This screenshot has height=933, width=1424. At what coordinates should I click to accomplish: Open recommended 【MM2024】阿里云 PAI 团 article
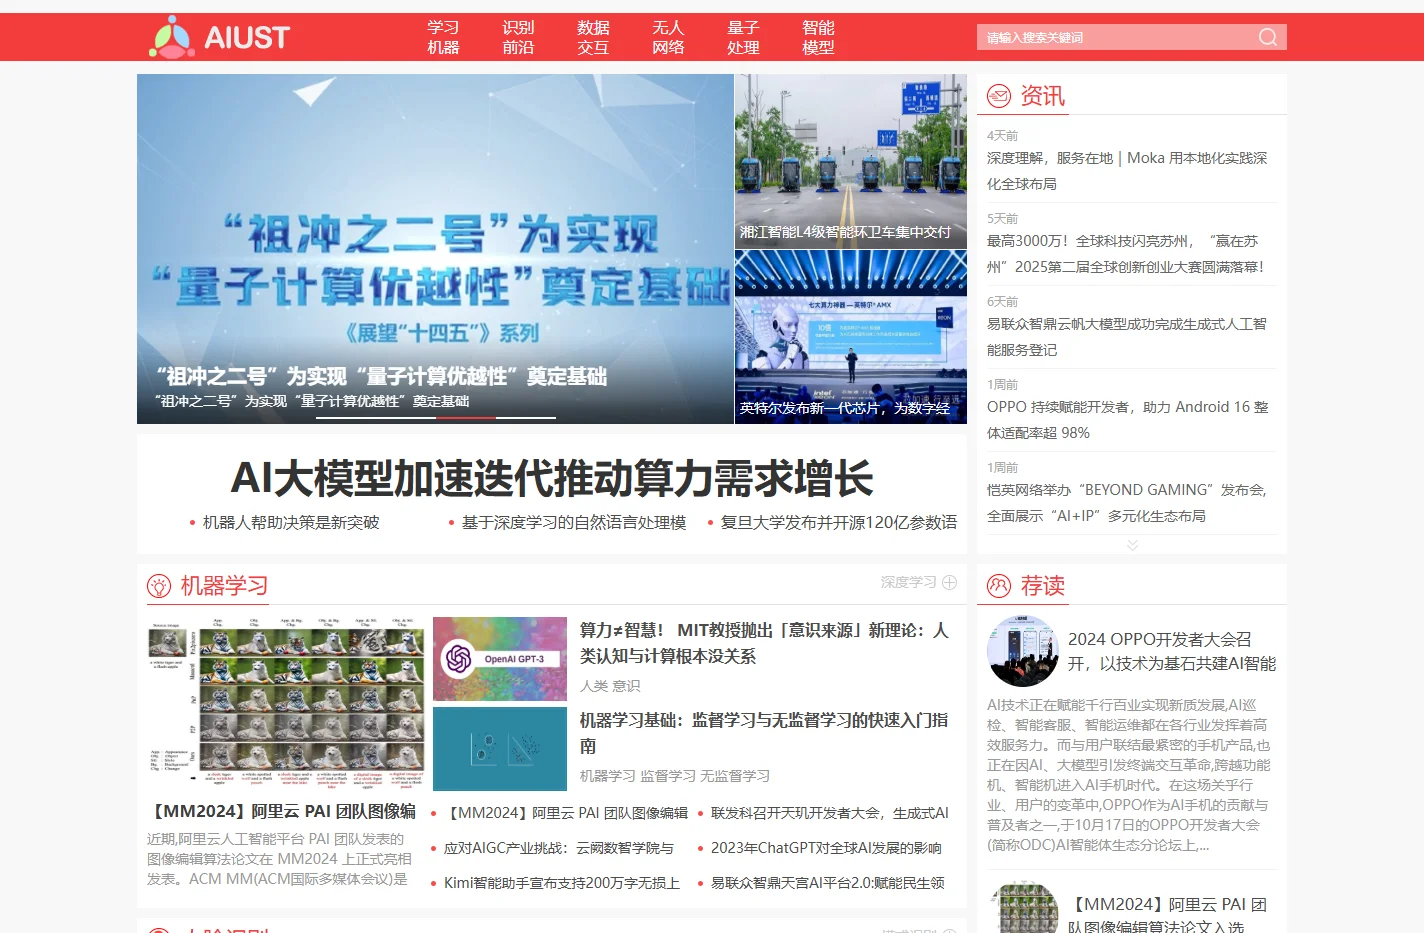coord(1168,916)
